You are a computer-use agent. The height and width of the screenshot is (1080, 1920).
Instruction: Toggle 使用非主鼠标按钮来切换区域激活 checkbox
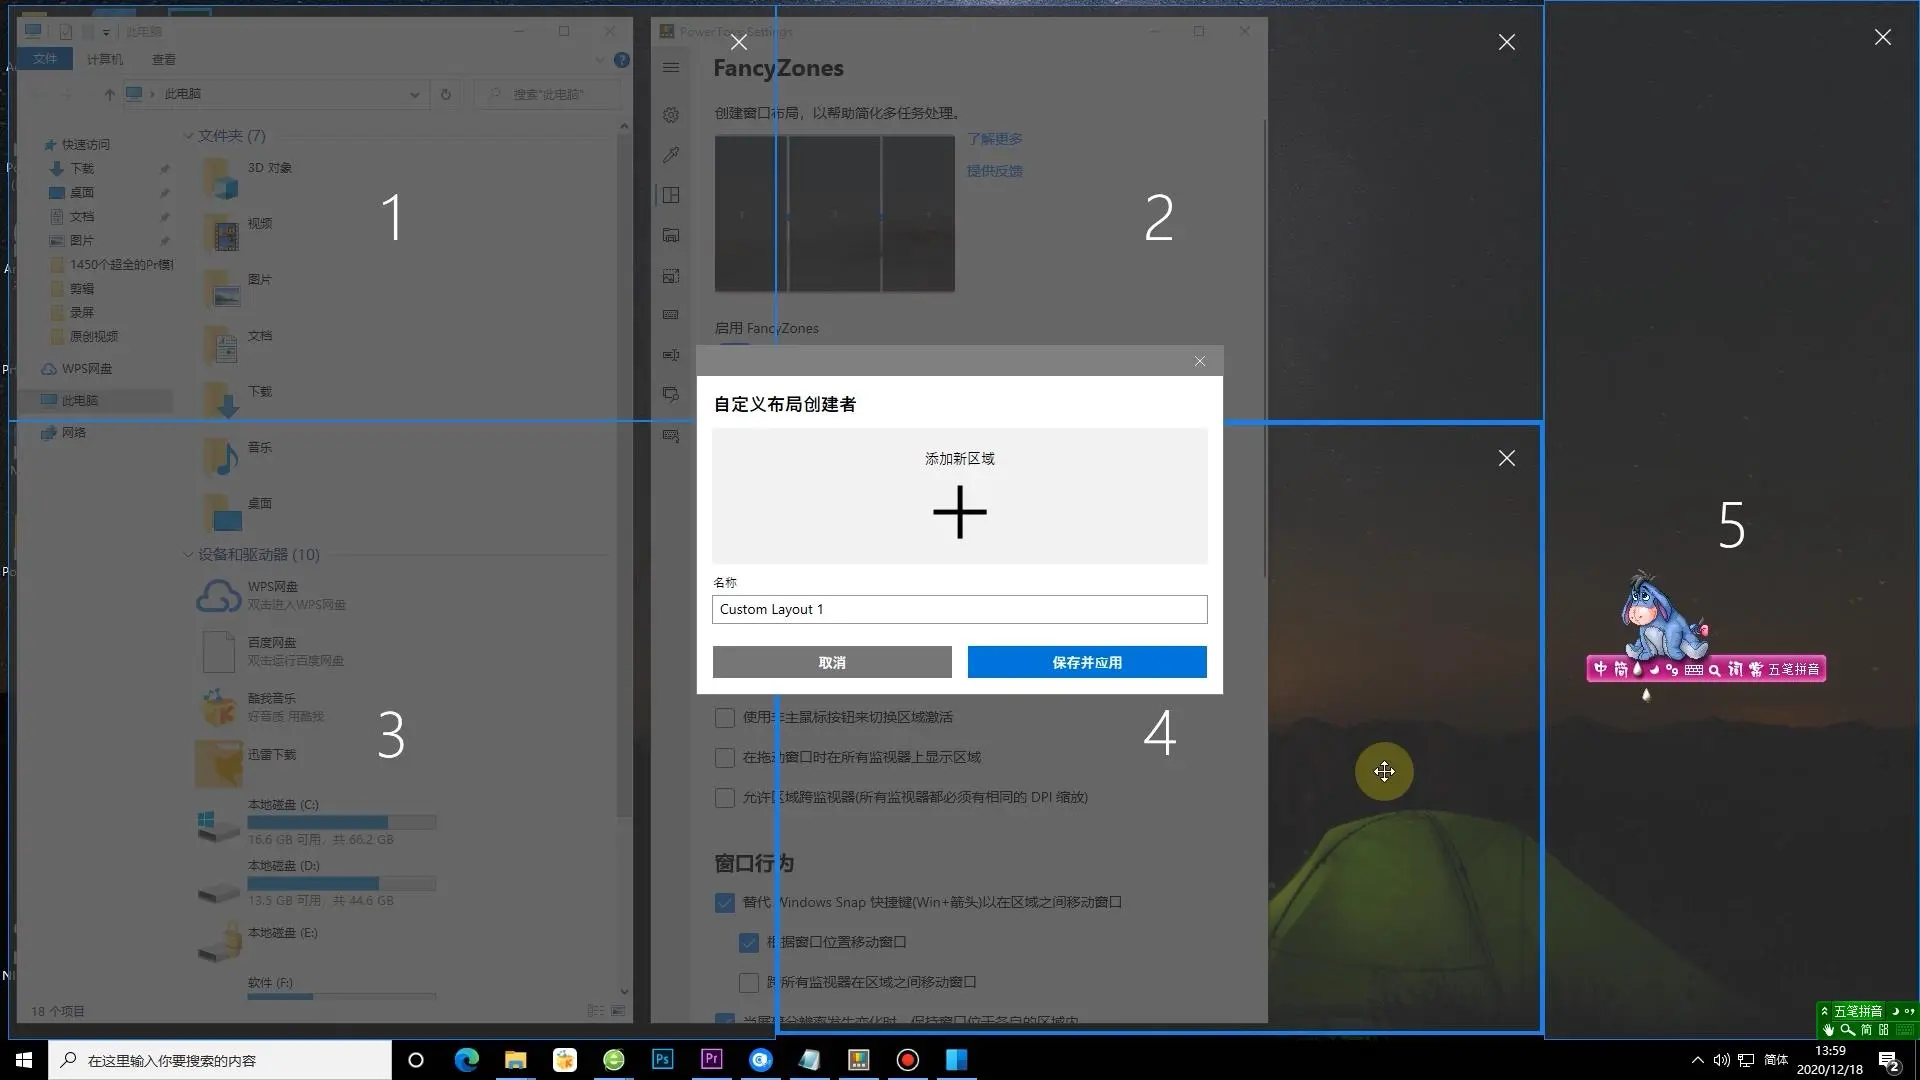pos(725,718)
